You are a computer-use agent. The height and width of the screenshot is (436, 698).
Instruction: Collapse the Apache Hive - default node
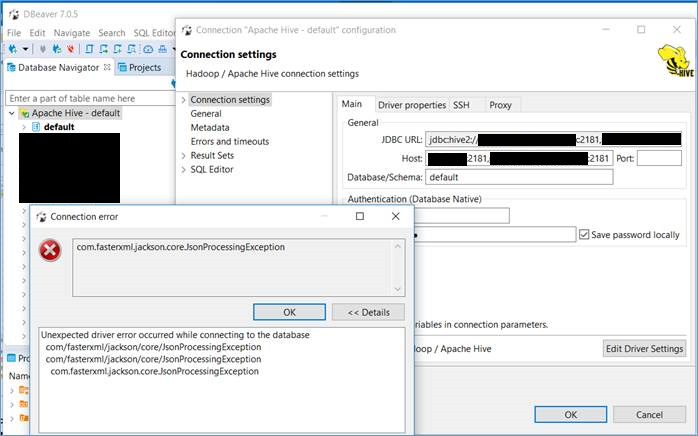click(x=12, y=113)
